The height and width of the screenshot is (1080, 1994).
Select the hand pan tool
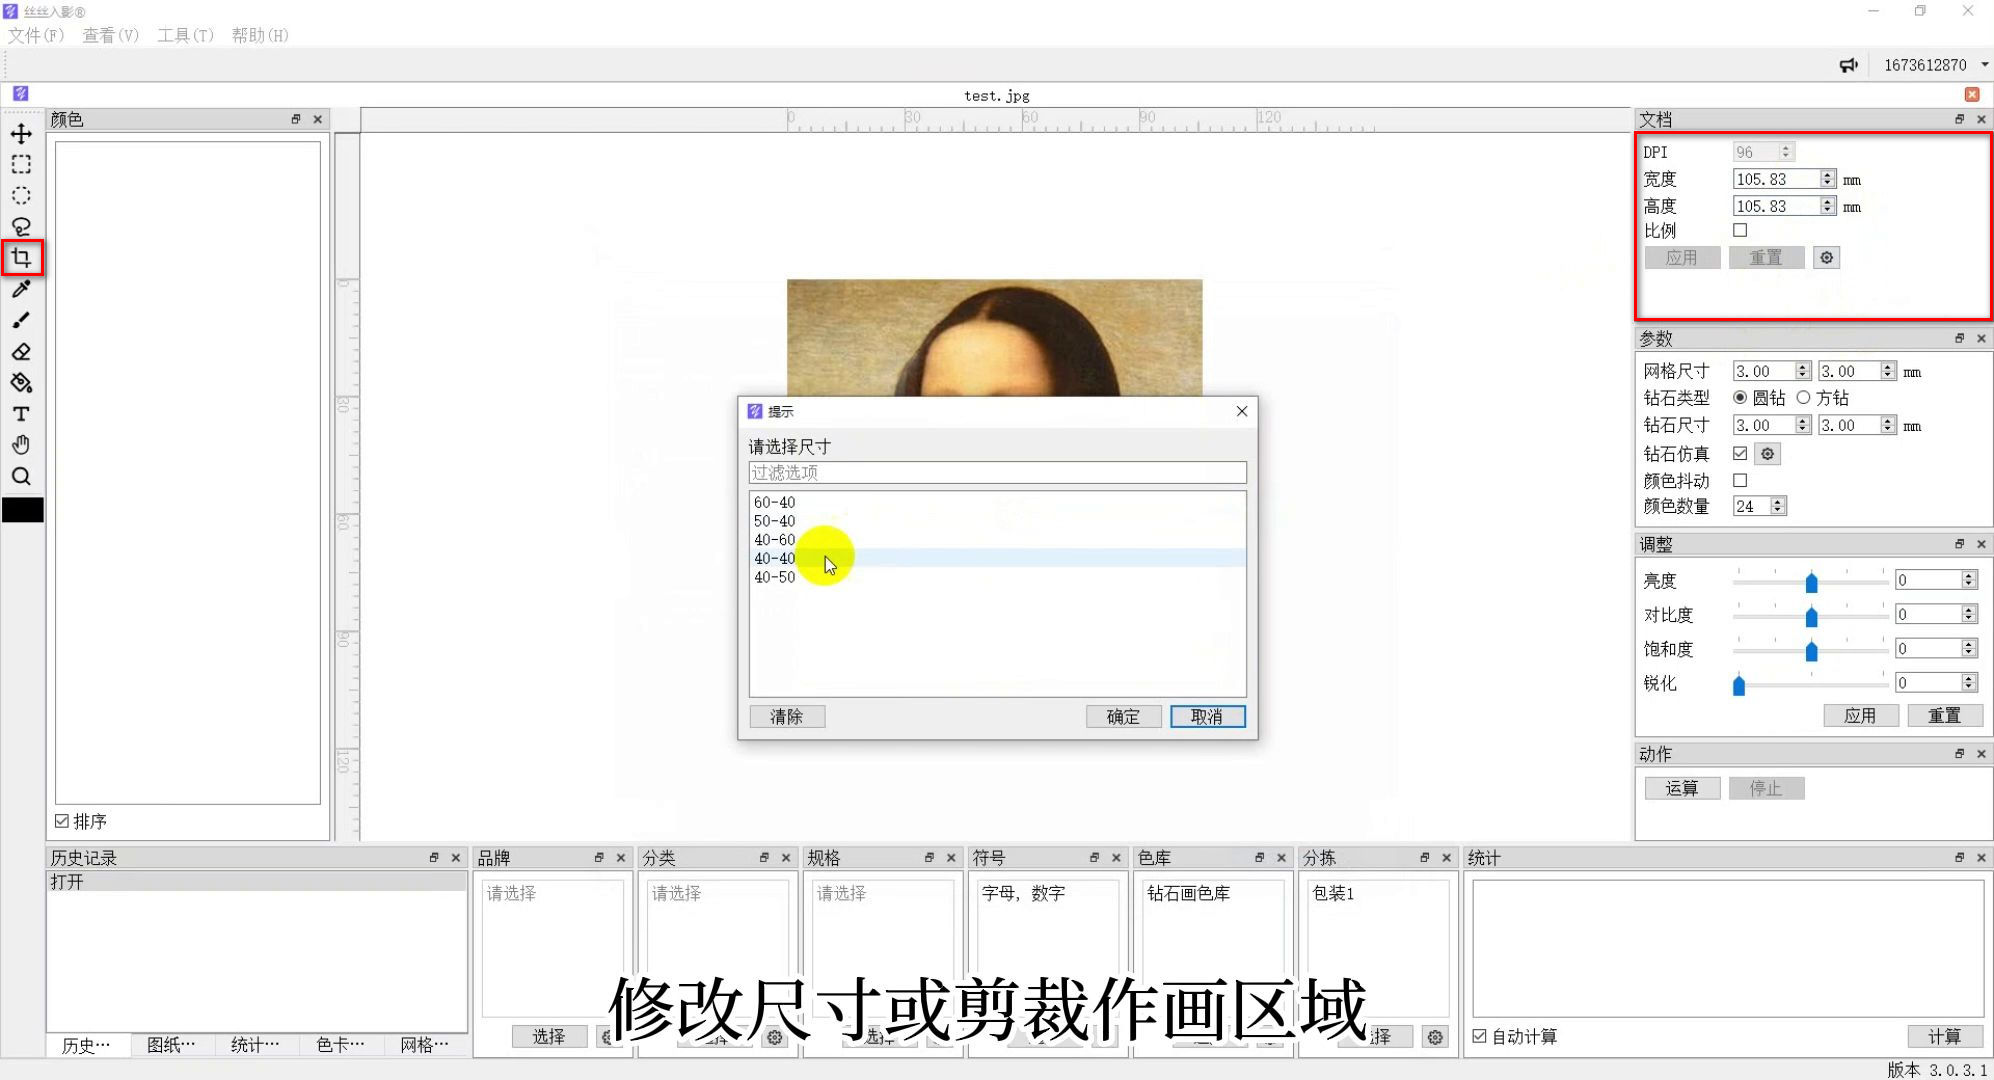pyautogui.click(x=21, y=445)
